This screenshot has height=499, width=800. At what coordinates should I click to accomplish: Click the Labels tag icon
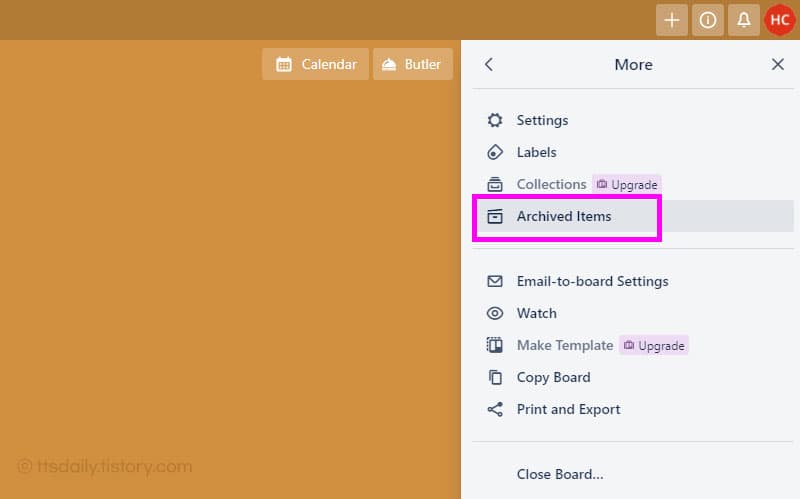coord(494,152)
